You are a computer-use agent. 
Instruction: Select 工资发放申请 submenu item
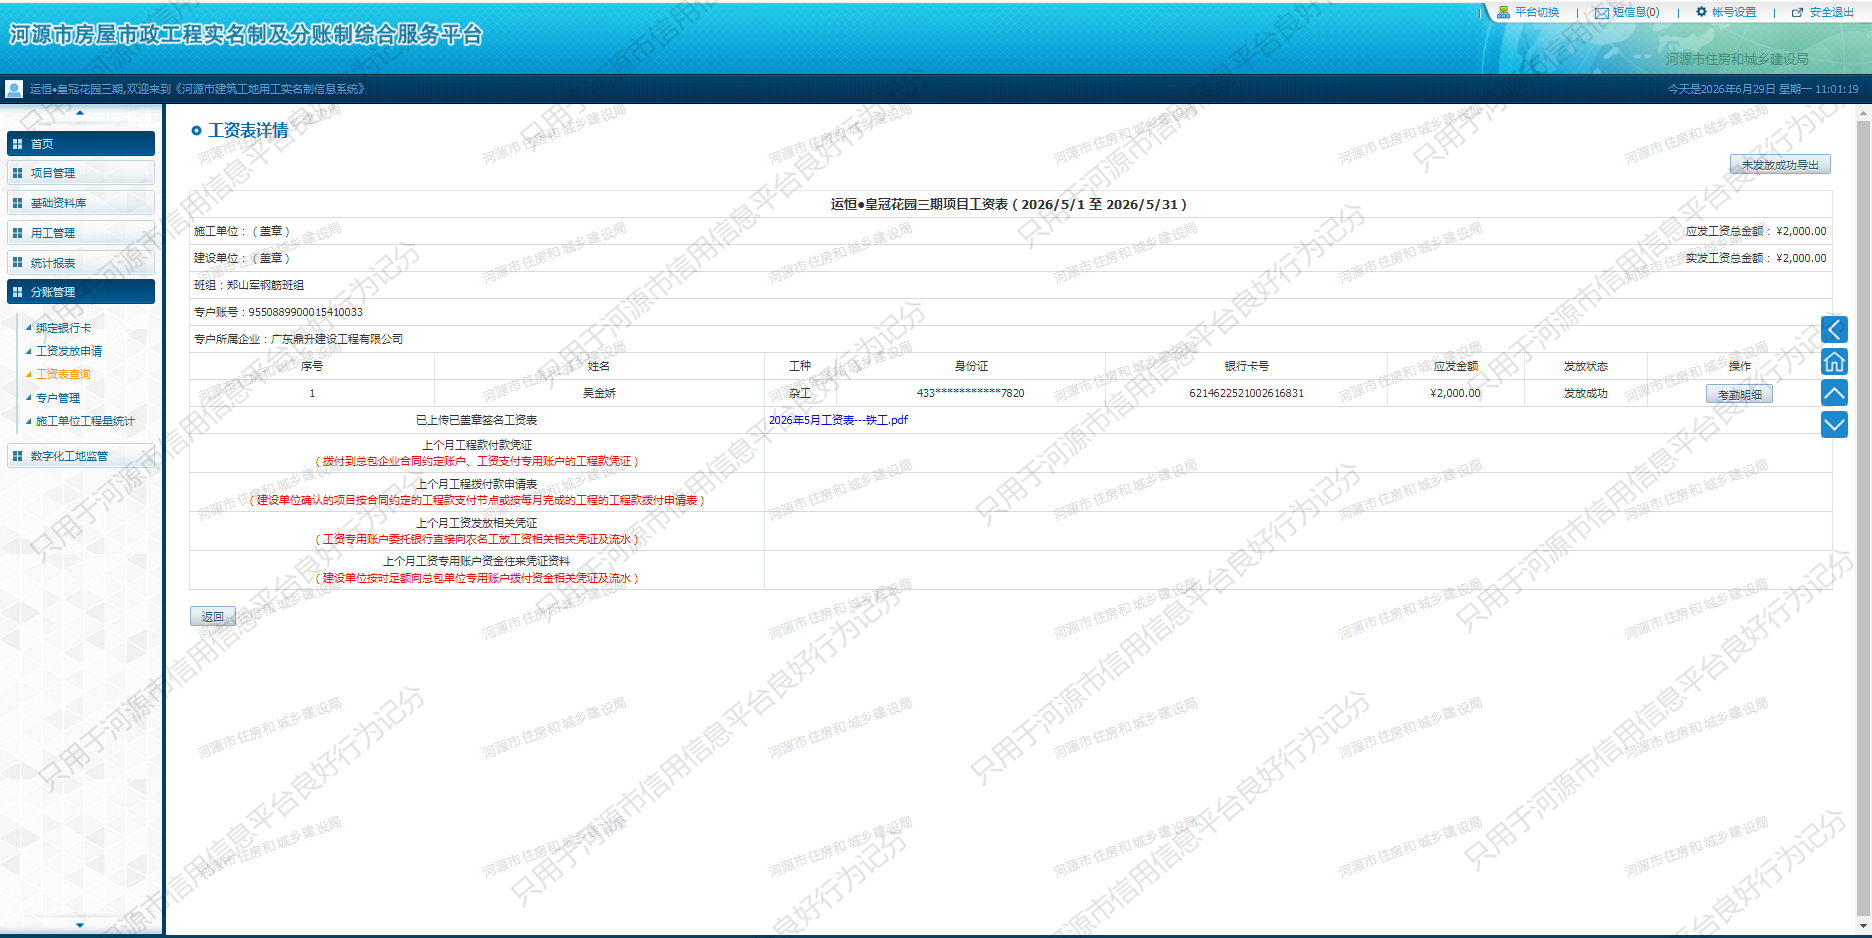(x=69, y=351)
